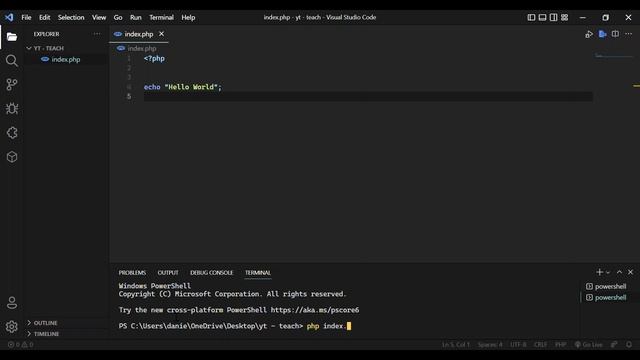Open index.php in the Explorer tree

(66, 60)
